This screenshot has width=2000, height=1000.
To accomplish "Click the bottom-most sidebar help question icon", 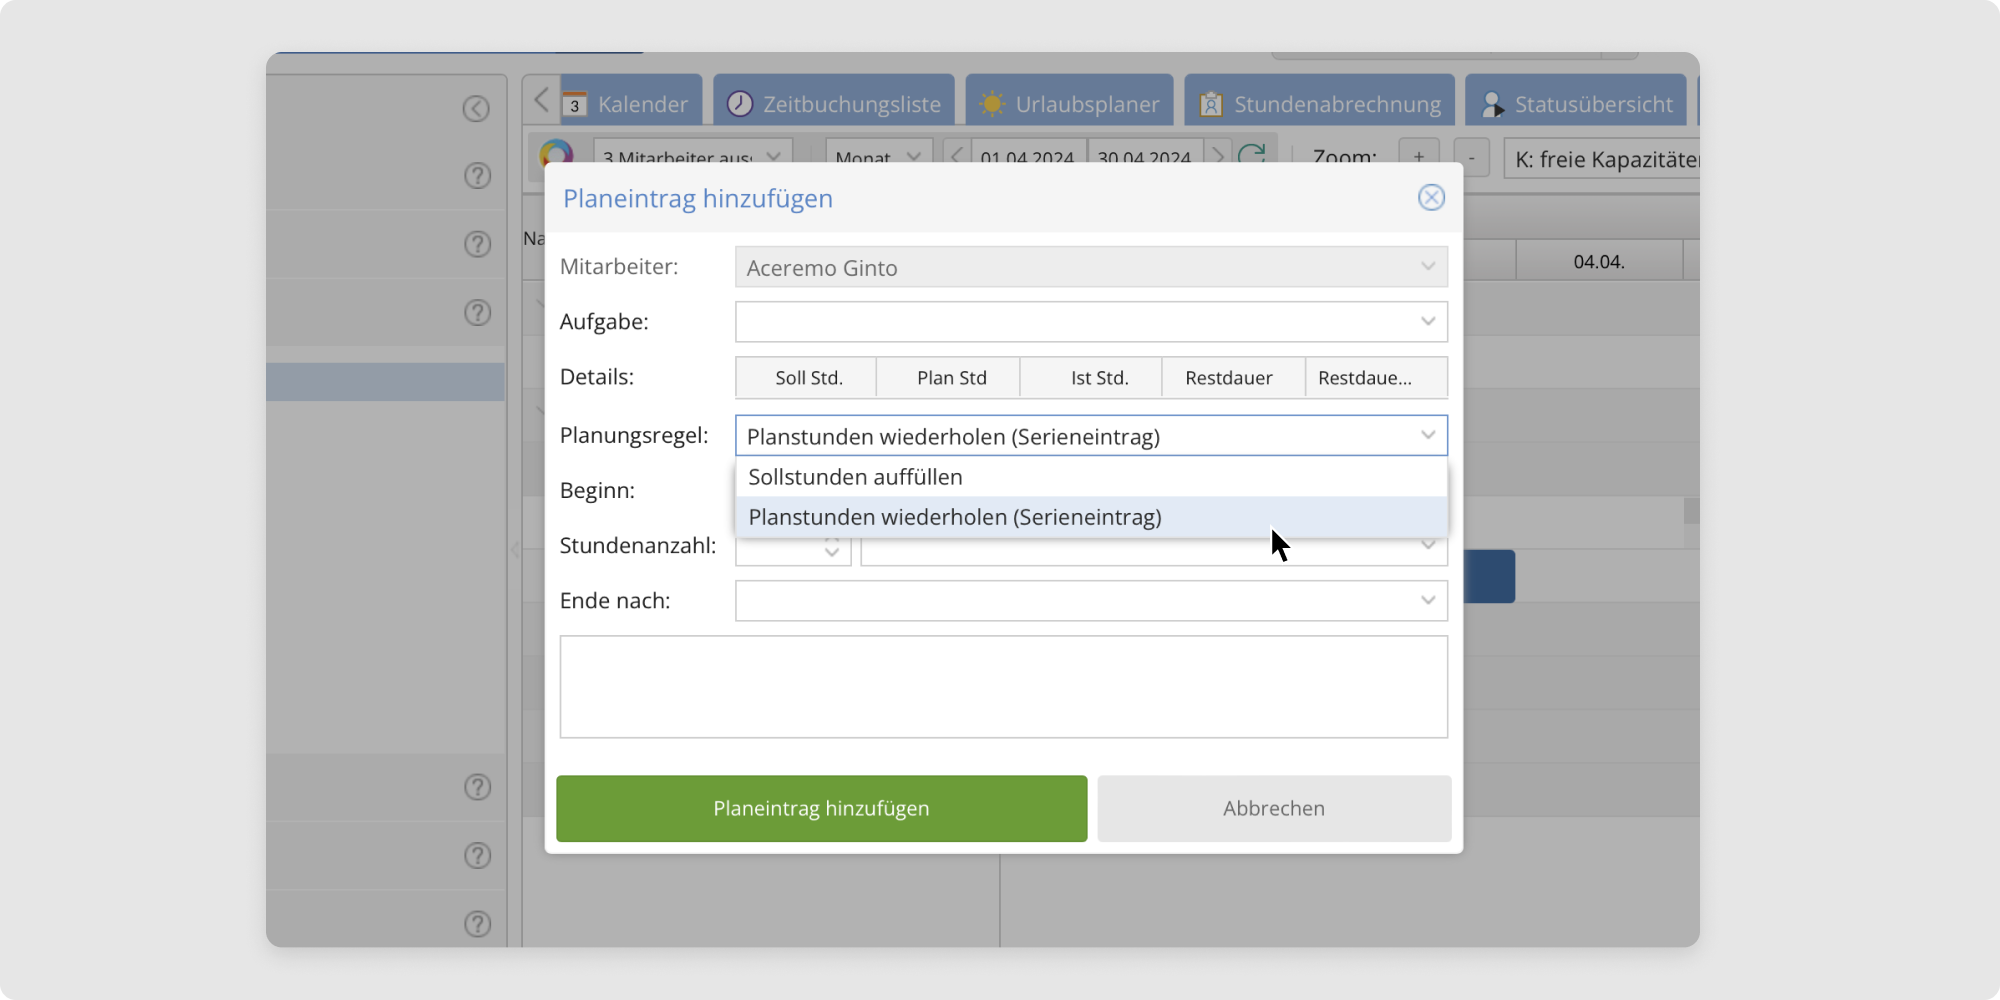I will (478, 924).
